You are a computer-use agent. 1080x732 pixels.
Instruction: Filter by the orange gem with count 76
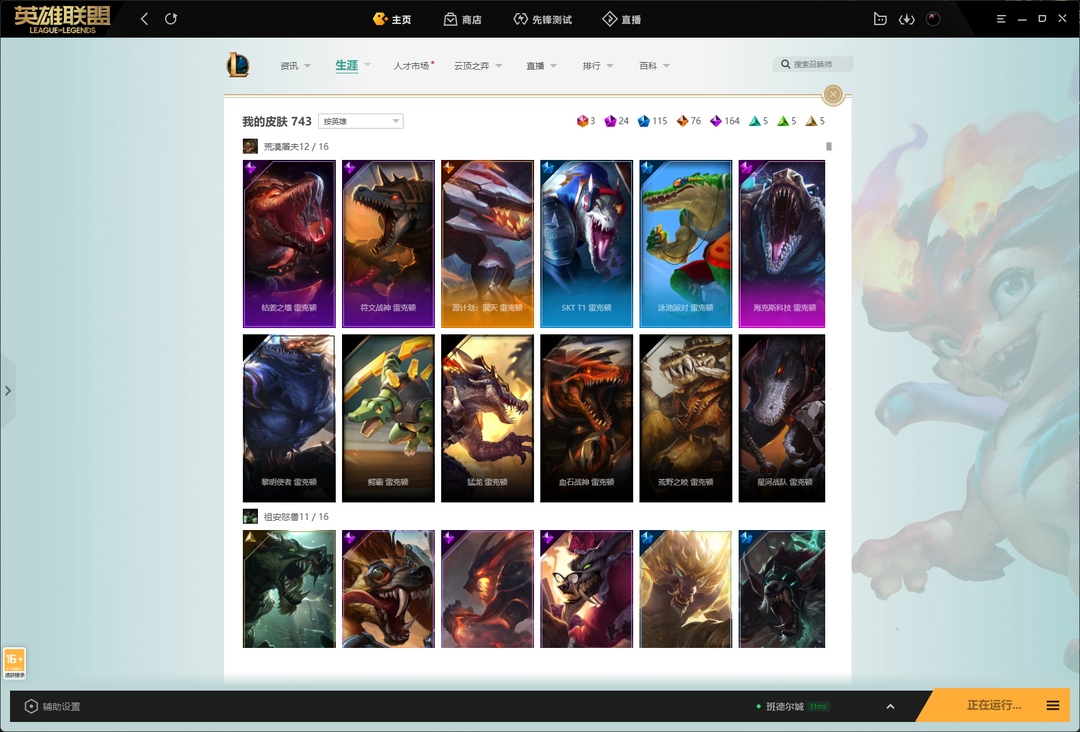[x=682, y=121]
